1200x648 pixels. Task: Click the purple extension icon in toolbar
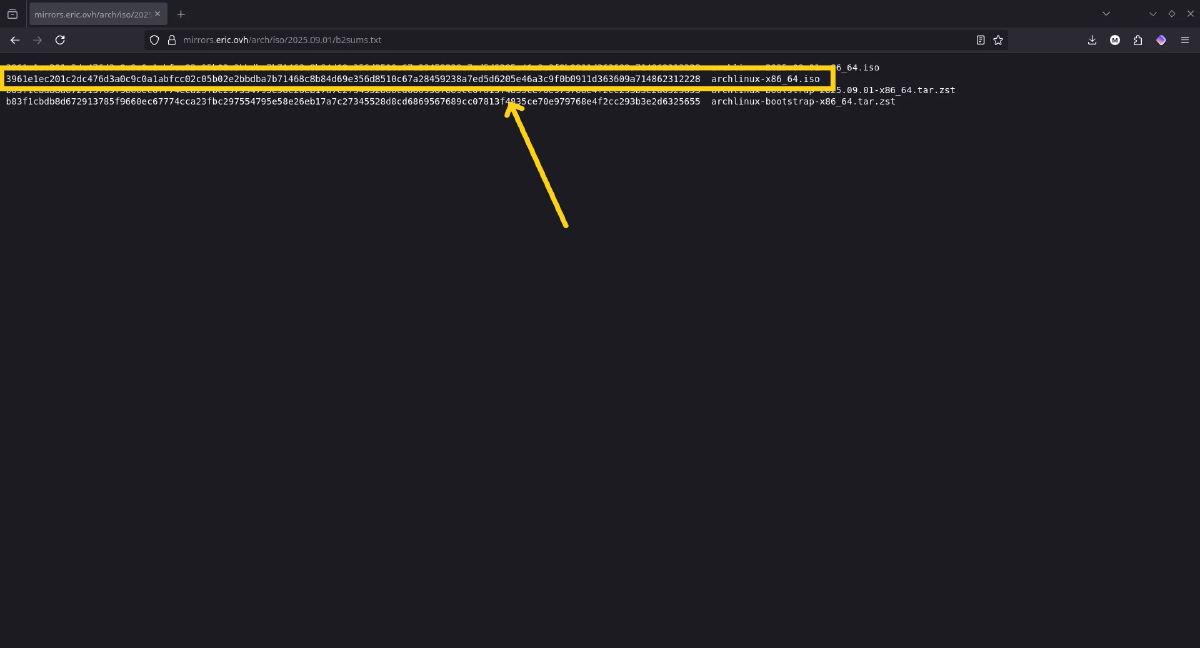tap(1161, 40)
